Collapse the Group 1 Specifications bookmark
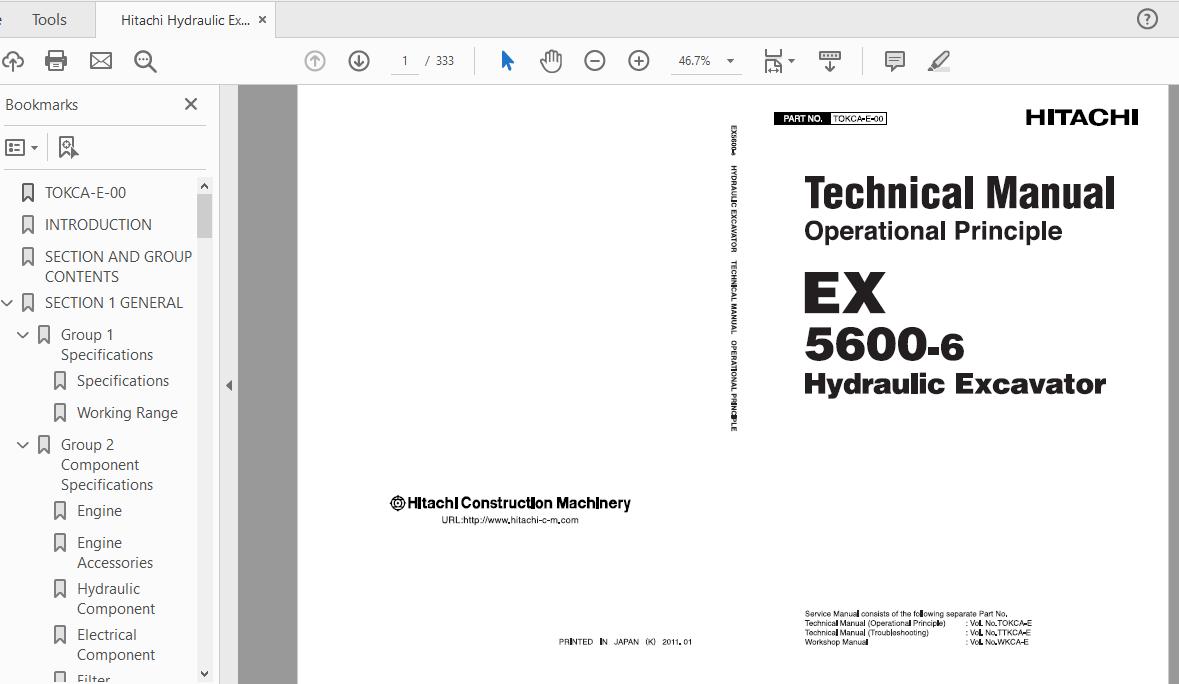Viewport: 1179px width, 684px height. pyautogui.click(x=23, y=334)
